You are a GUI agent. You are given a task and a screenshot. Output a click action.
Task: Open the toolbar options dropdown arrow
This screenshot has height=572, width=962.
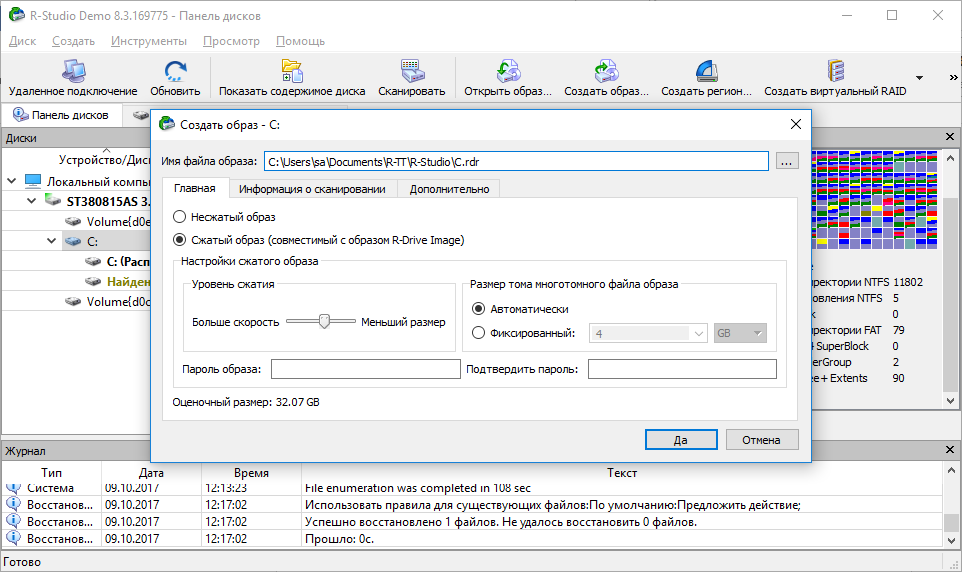tap(919, 78)
